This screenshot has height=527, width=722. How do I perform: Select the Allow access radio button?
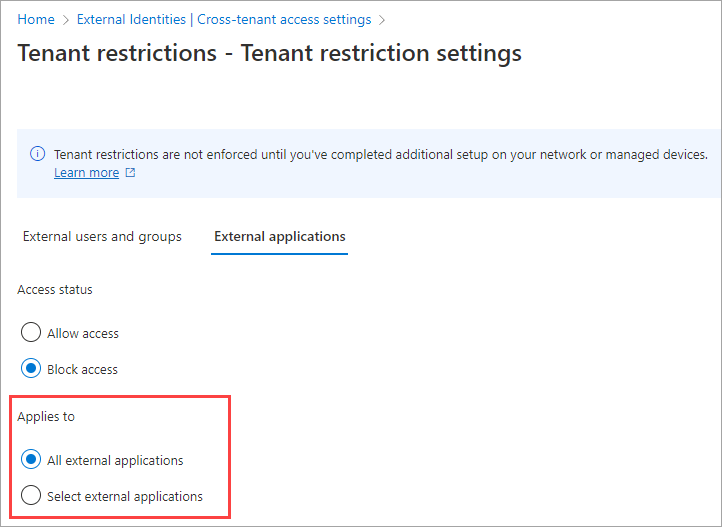(x=31, y=333)
